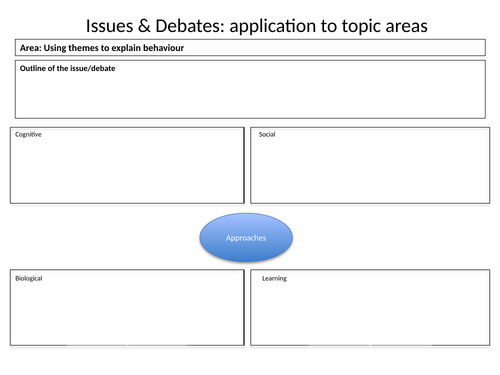Click the empty area inside the Biological box

pos(127,313)
